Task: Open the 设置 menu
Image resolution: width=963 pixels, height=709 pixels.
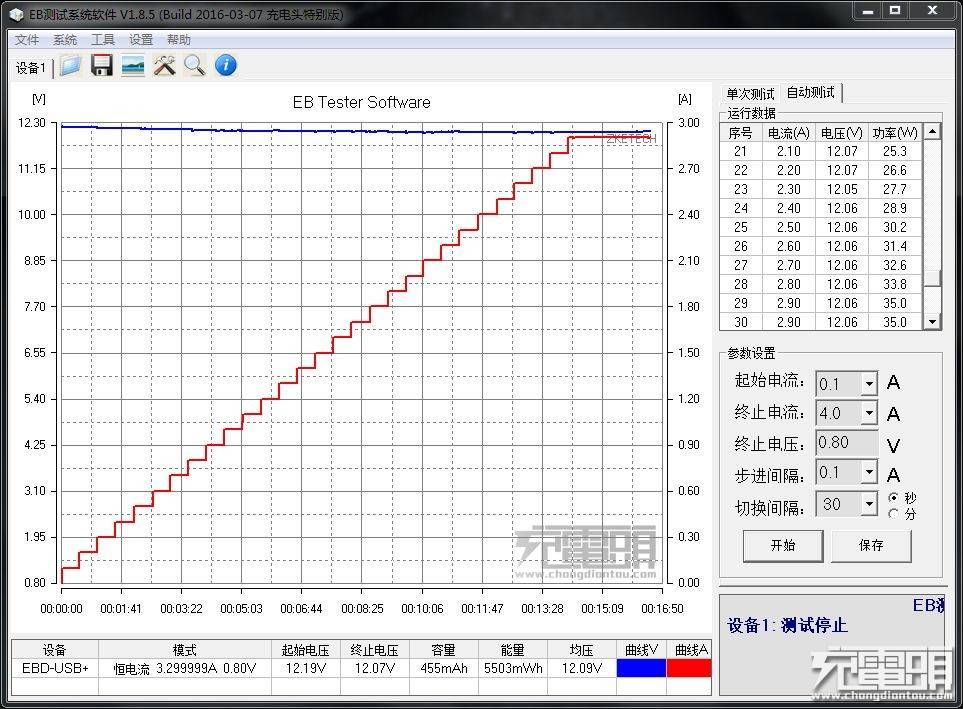Action: click(x=139, y=39)
